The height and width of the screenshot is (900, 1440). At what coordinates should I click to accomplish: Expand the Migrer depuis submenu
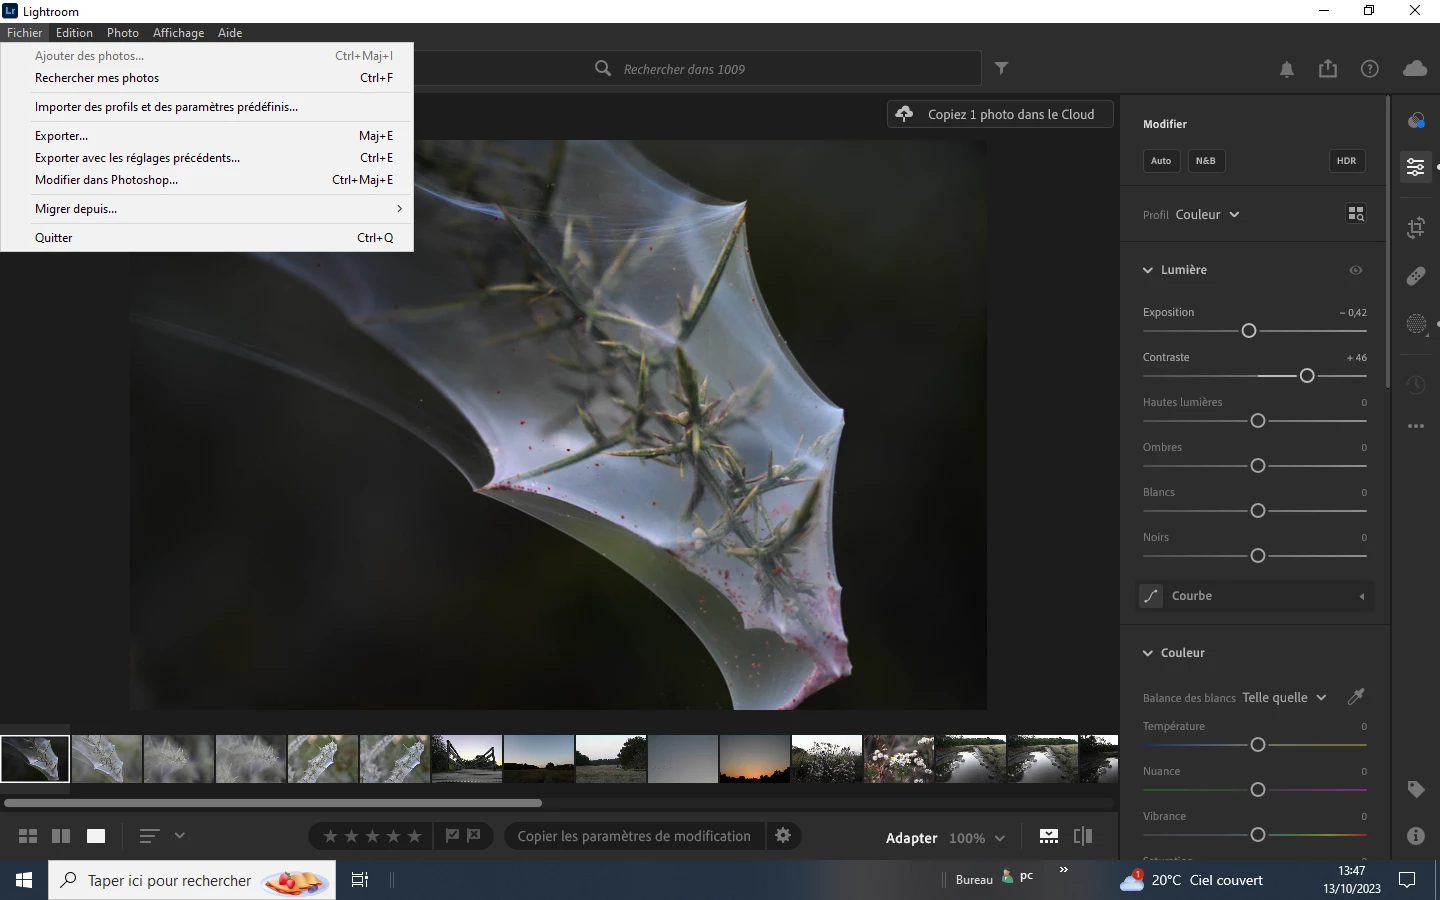207,209
